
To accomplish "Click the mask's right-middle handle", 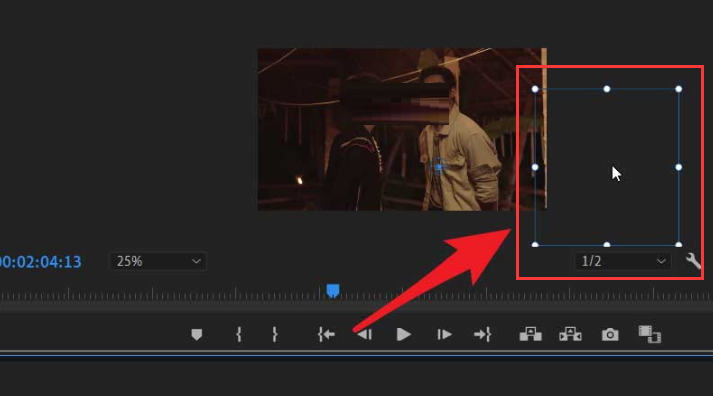I will pyautogui.click(x=678, y=167).
